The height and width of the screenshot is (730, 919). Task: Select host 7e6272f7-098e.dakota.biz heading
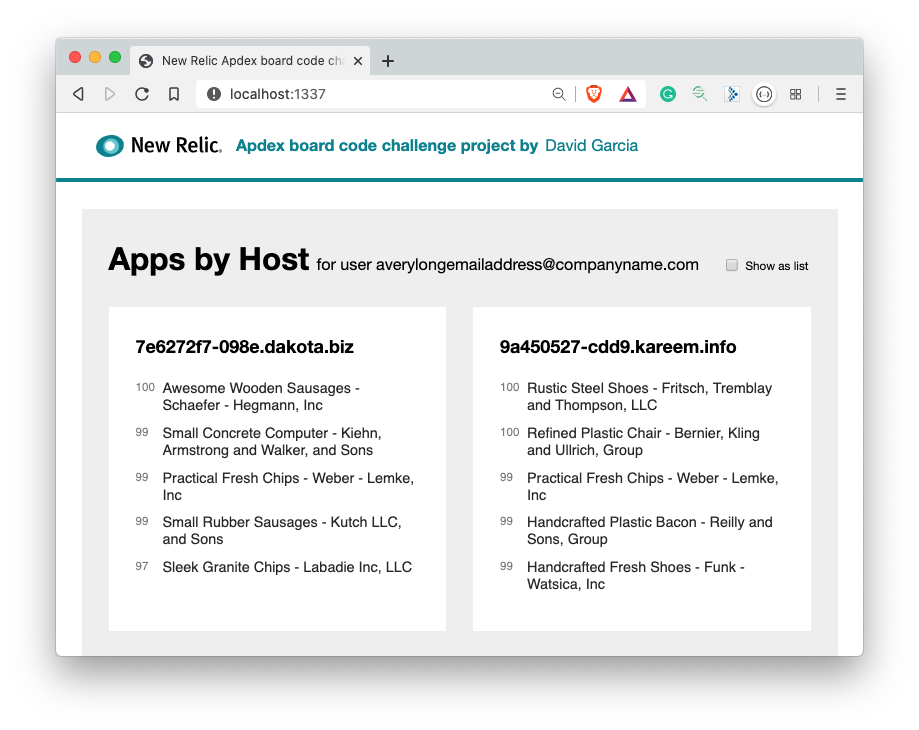pos(244,347)
